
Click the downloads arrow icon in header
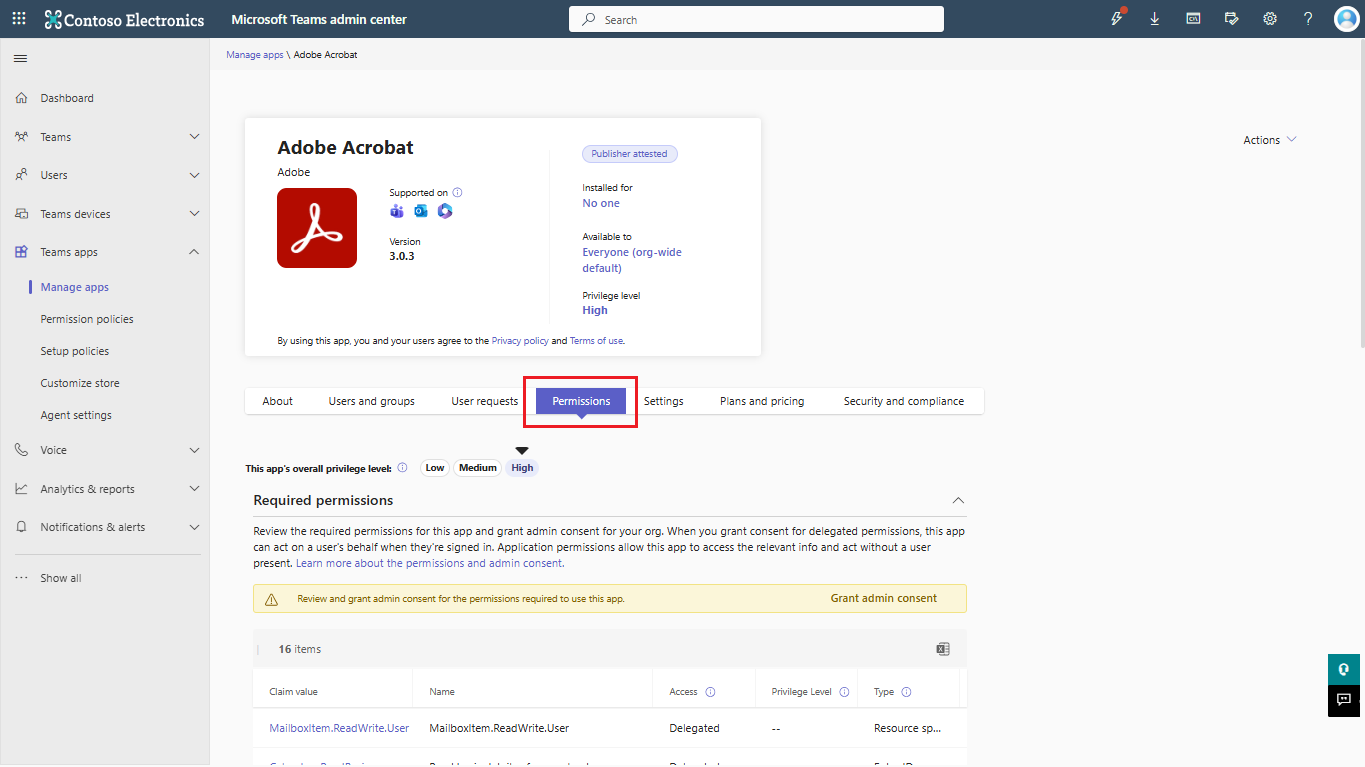tap(1155, 19)
